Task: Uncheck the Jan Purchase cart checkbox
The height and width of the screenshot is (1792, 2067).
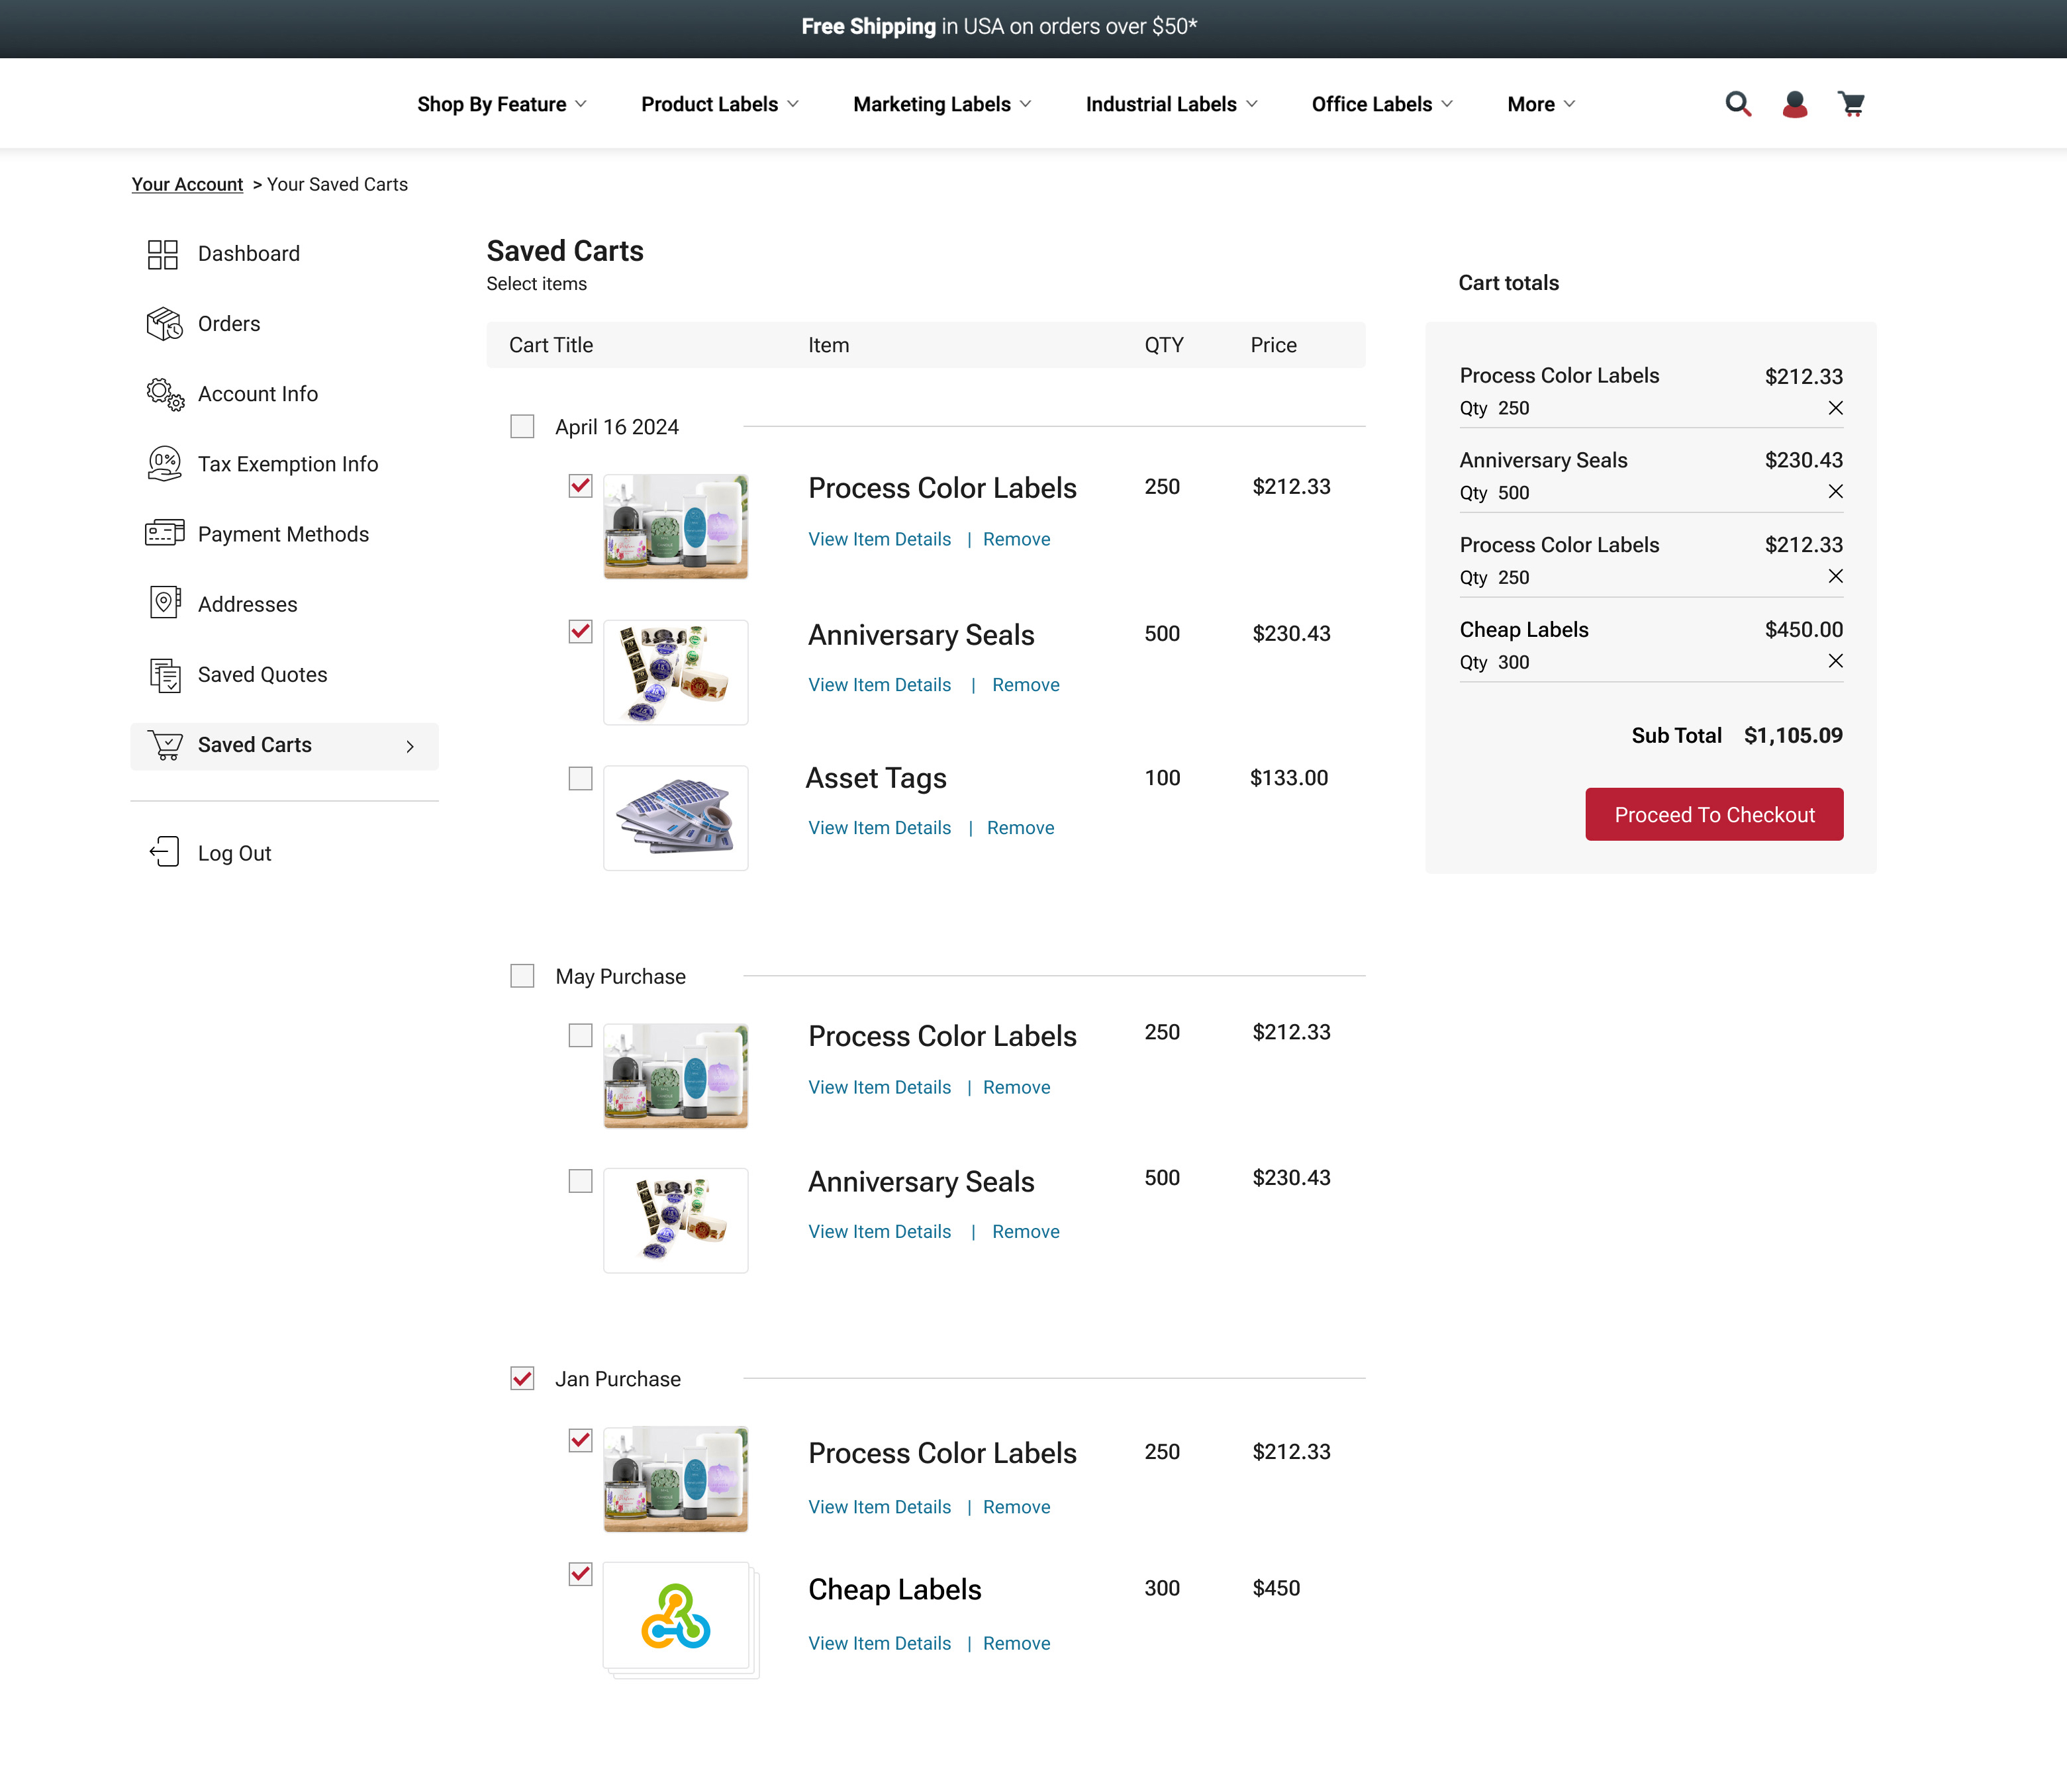Action: tap(522, 1379)
